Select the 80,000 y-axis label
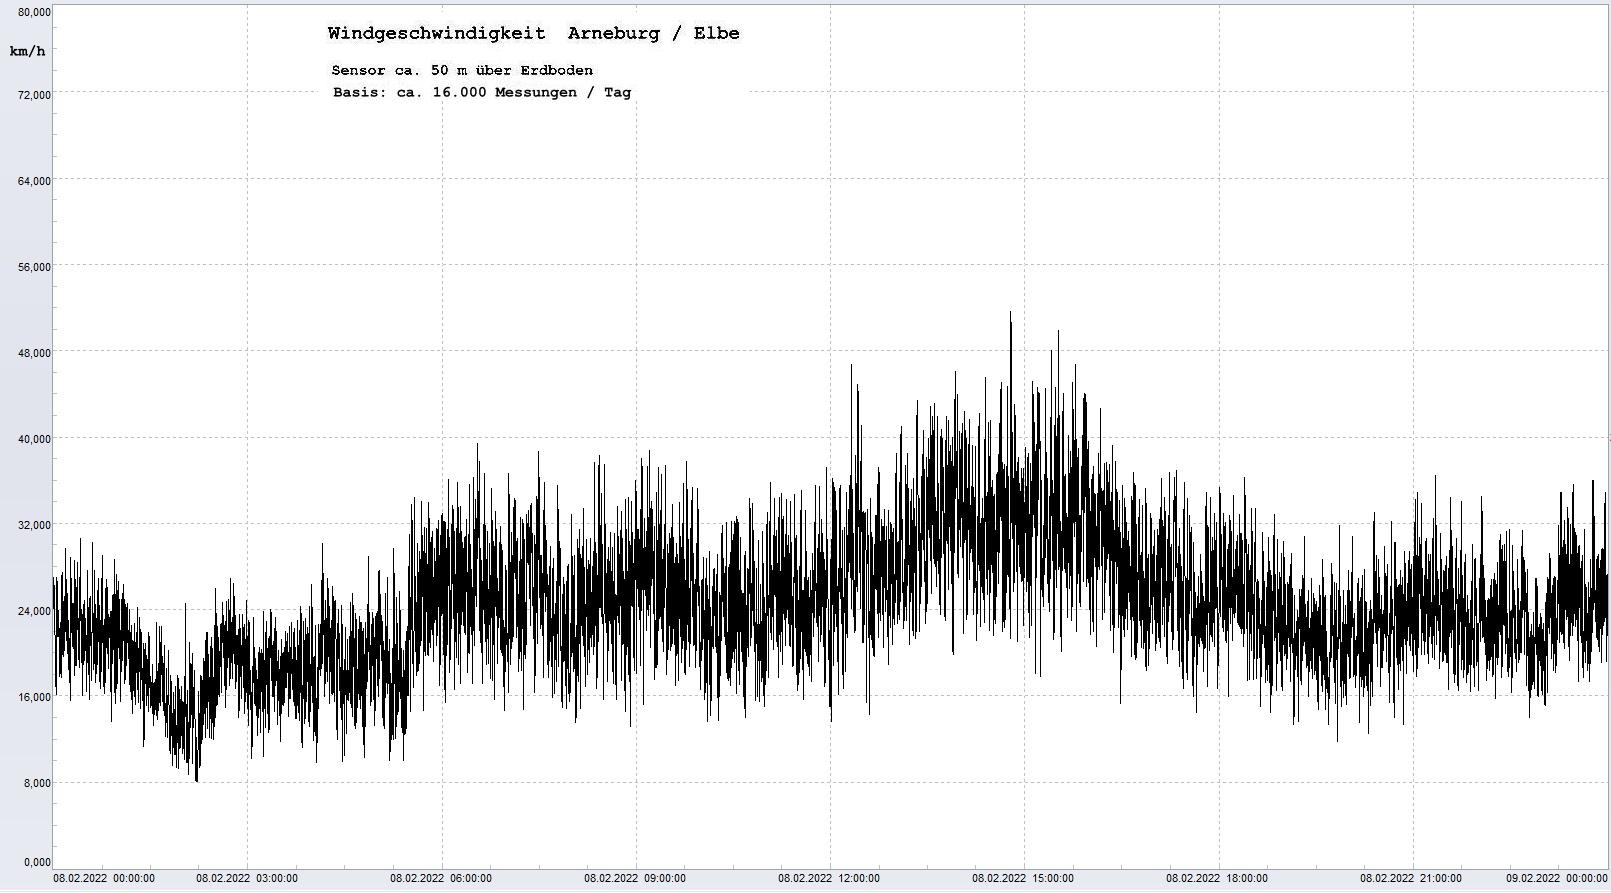Viewport: 1611px width, 893px height. [35, 12]
